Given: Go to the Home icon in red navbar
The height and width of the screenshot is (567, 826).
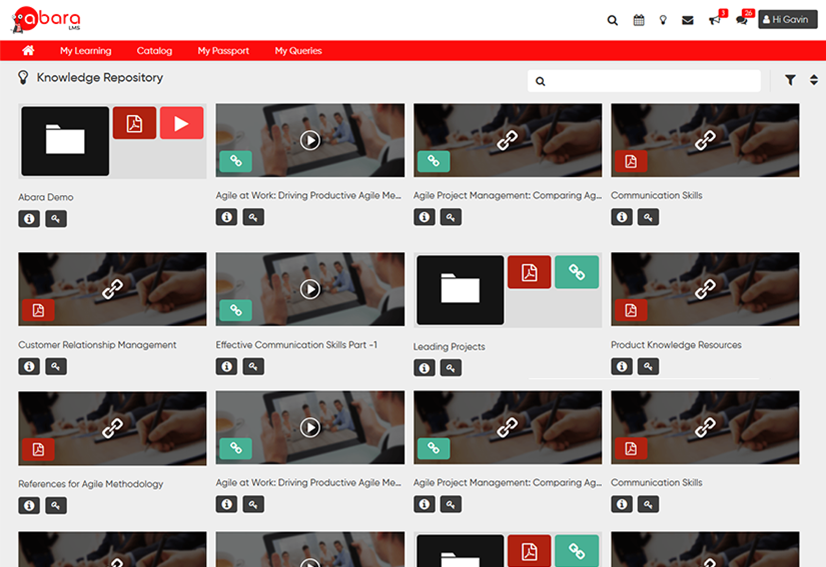Looking at the screenshot, I should tap(28, 51).
